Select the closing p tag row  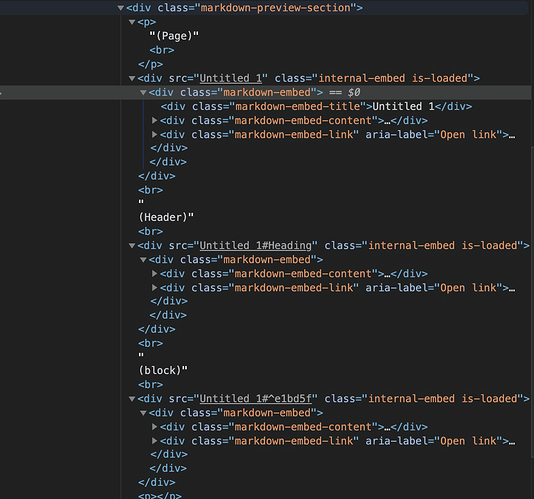tap(151, 64)
